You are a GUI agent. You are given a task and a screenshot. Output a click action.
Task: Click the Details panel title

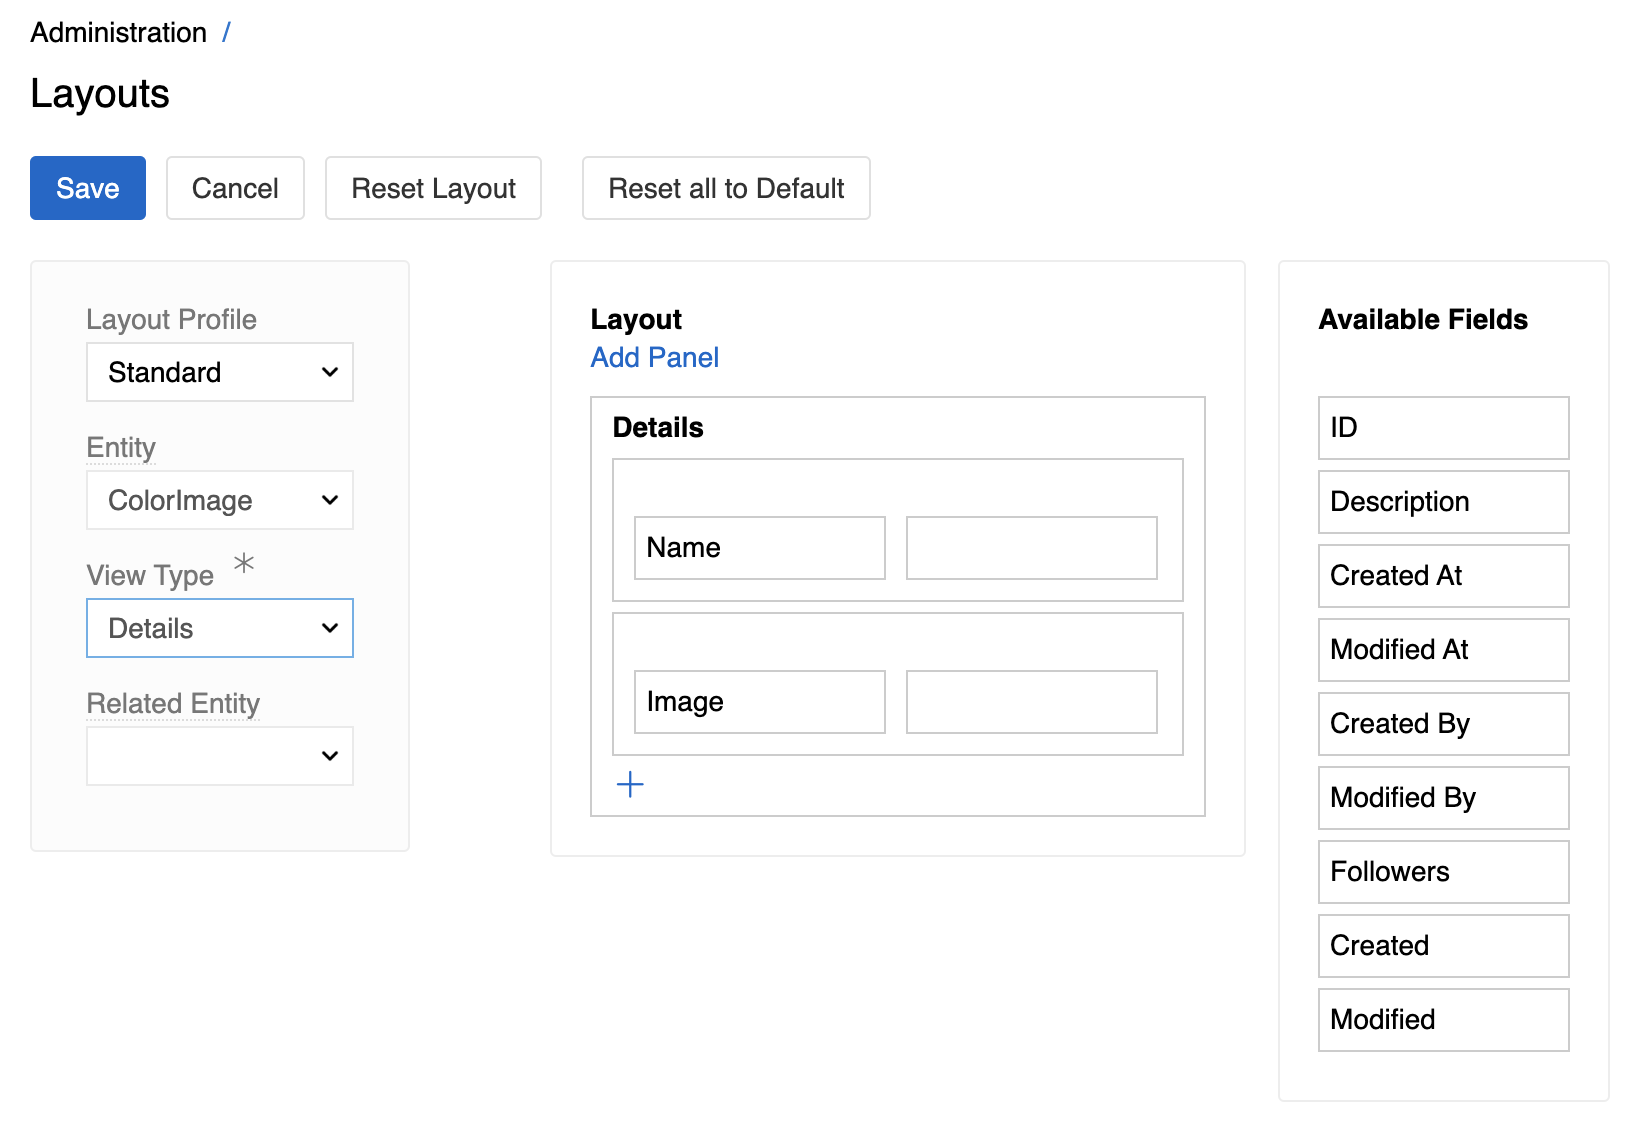[x=658, y=427]
